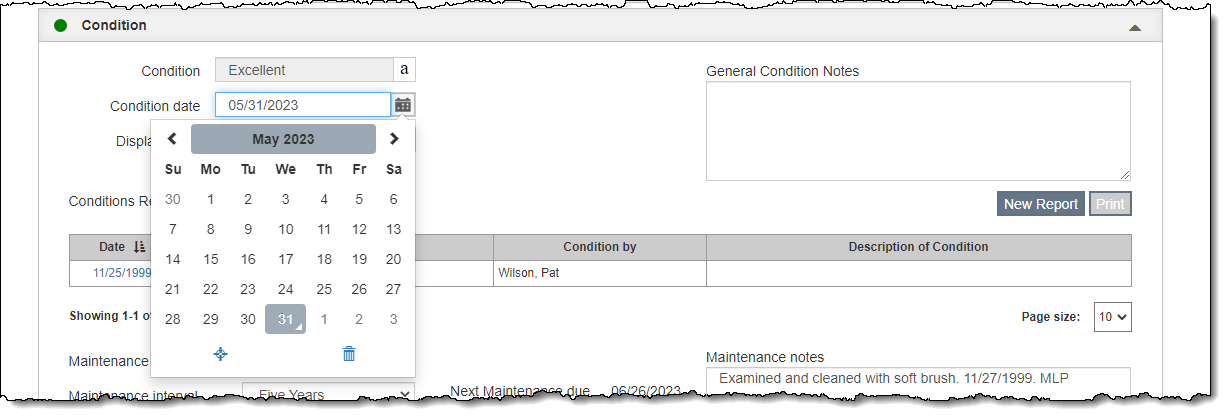Click the calendar icon beside Condition date
The image size is (1227, 416).
click(x=403, y=105)
